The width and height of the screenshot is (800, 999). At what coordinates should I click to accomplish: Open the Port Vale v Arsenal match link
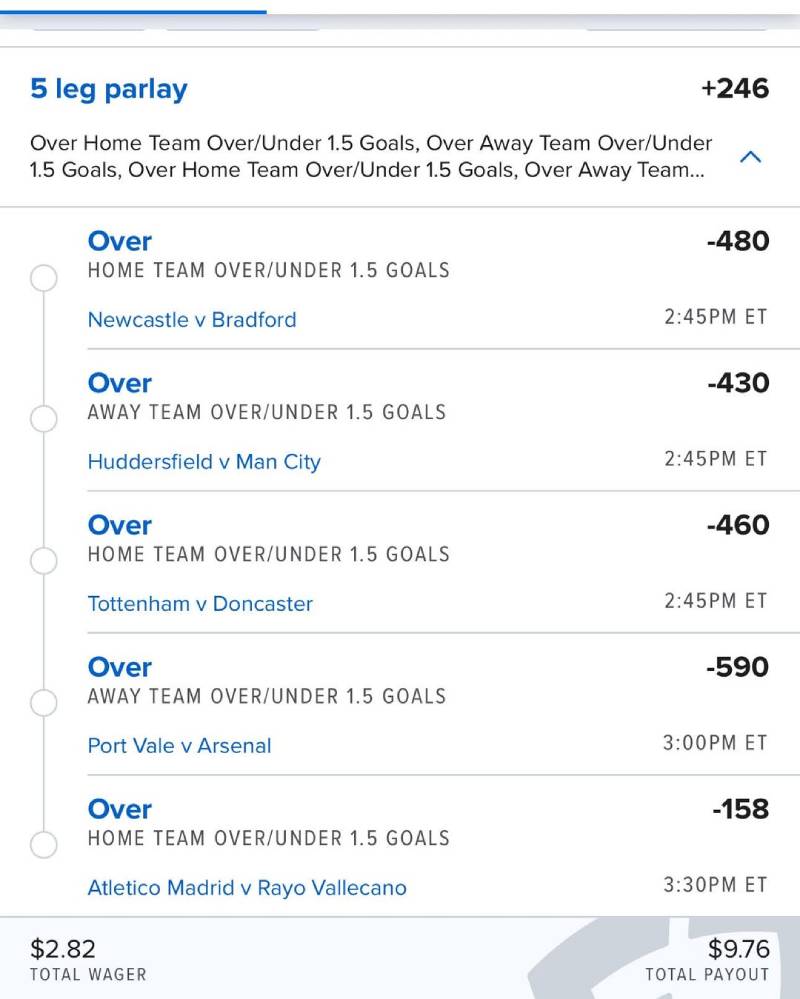click(179, 745)
